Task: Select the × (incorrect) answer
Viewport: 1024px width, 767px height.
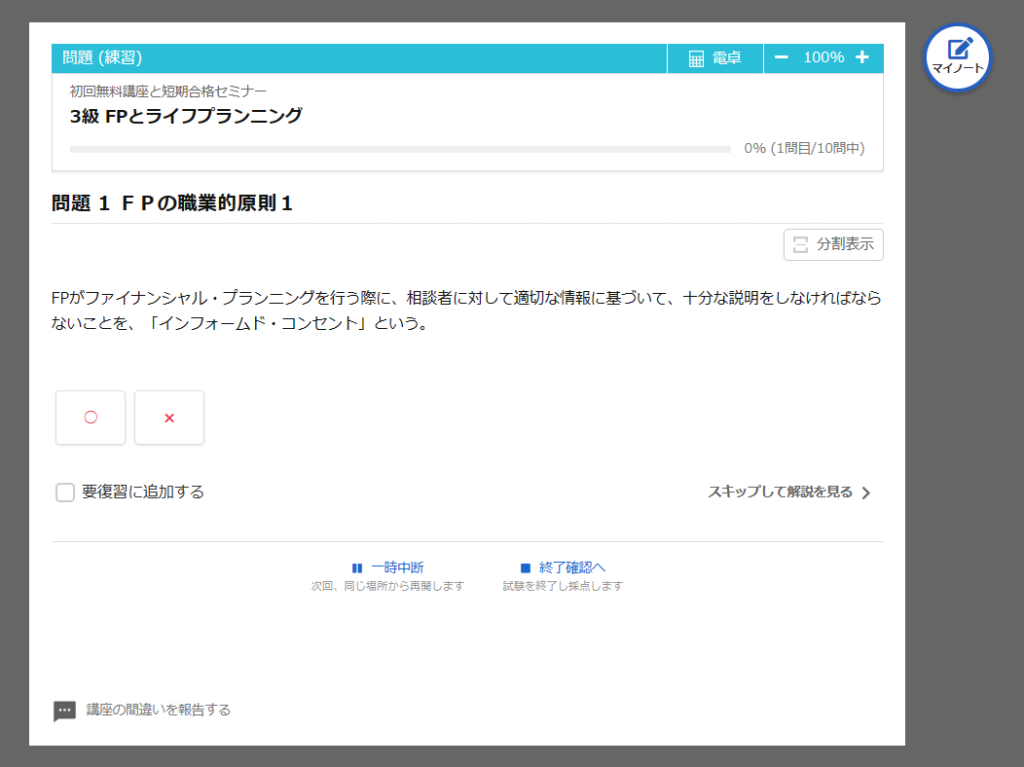Action: click(169, 417)
